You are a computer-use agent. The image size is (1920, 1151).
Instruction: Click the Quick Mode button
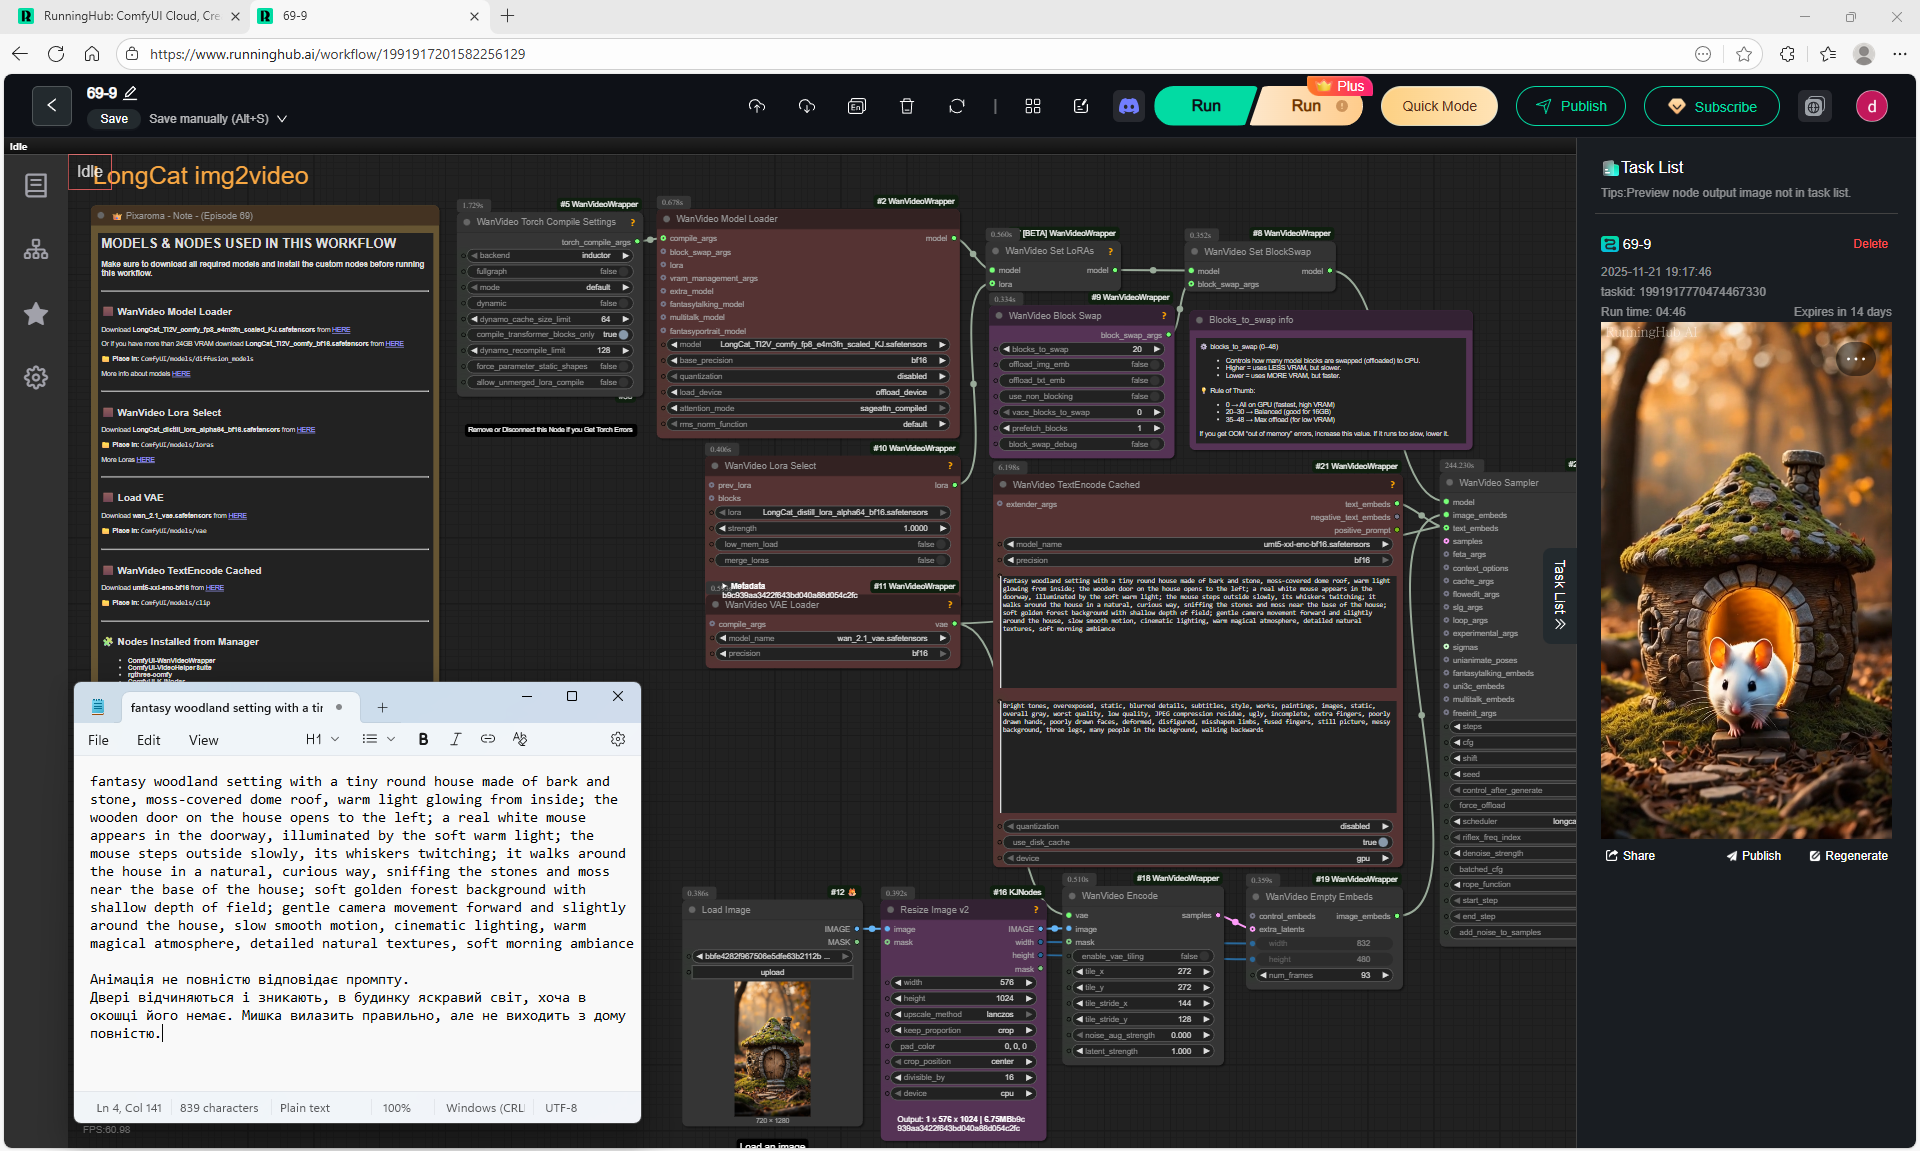click(1438, 106)
